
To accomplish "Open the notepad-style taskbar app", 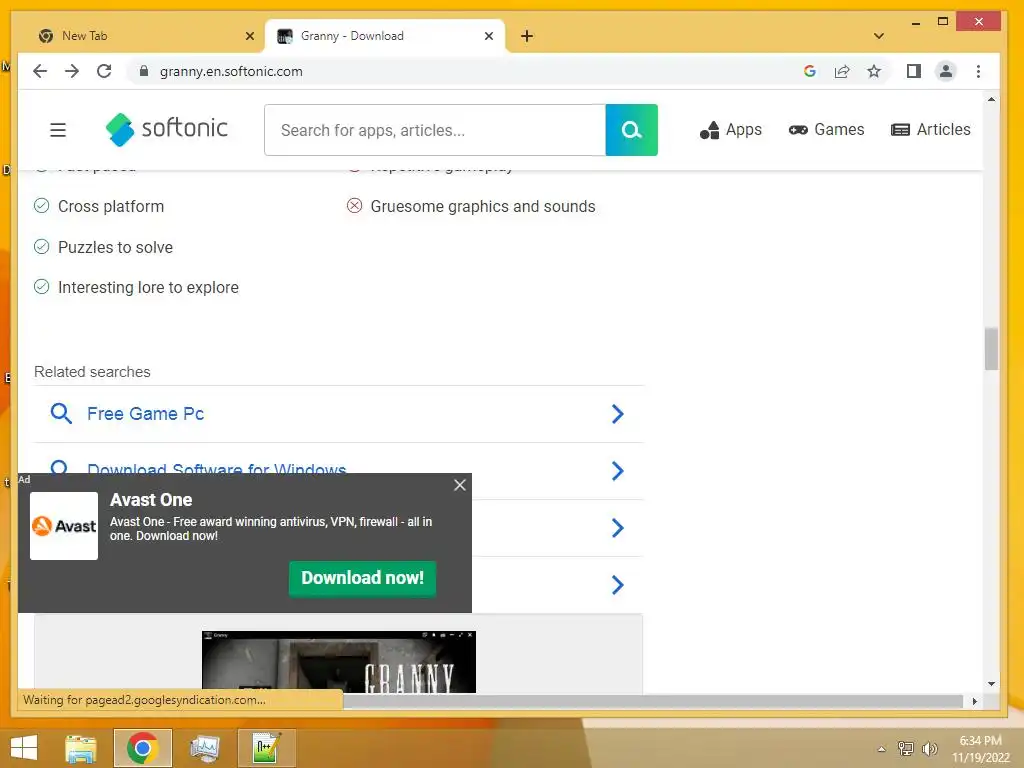I will pyautogui.click(x=266, y=748).
